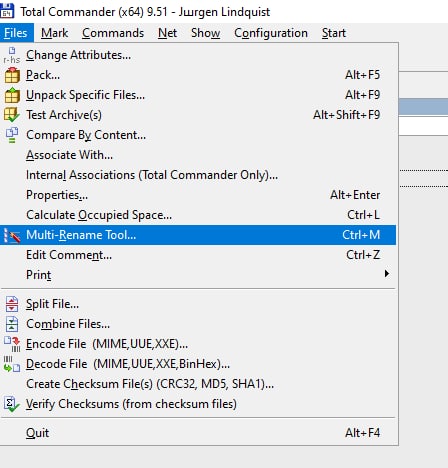The height and width of the screenshot is (468, 448).
Task: Click the Verify Checksums sigma icon
Action: coord(12,404)
